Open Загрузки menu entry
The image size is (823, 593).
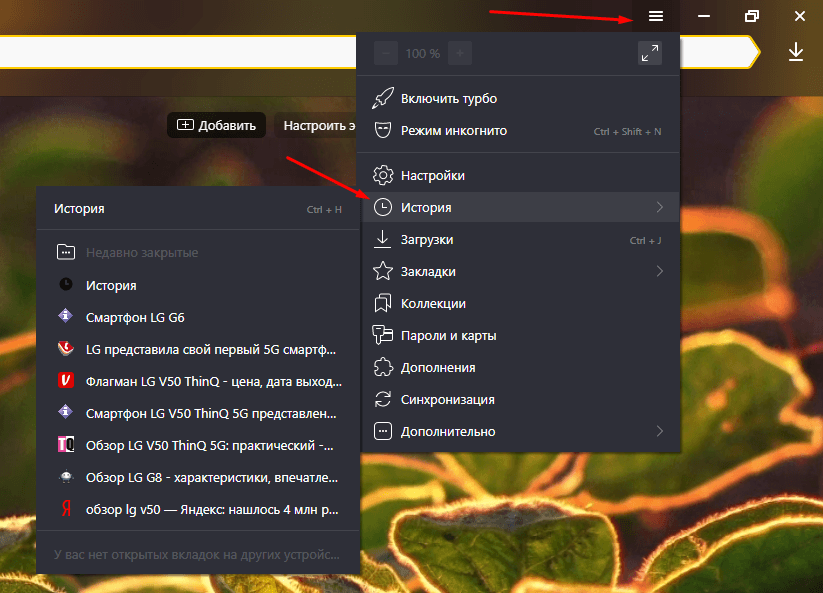click(518, 239)
